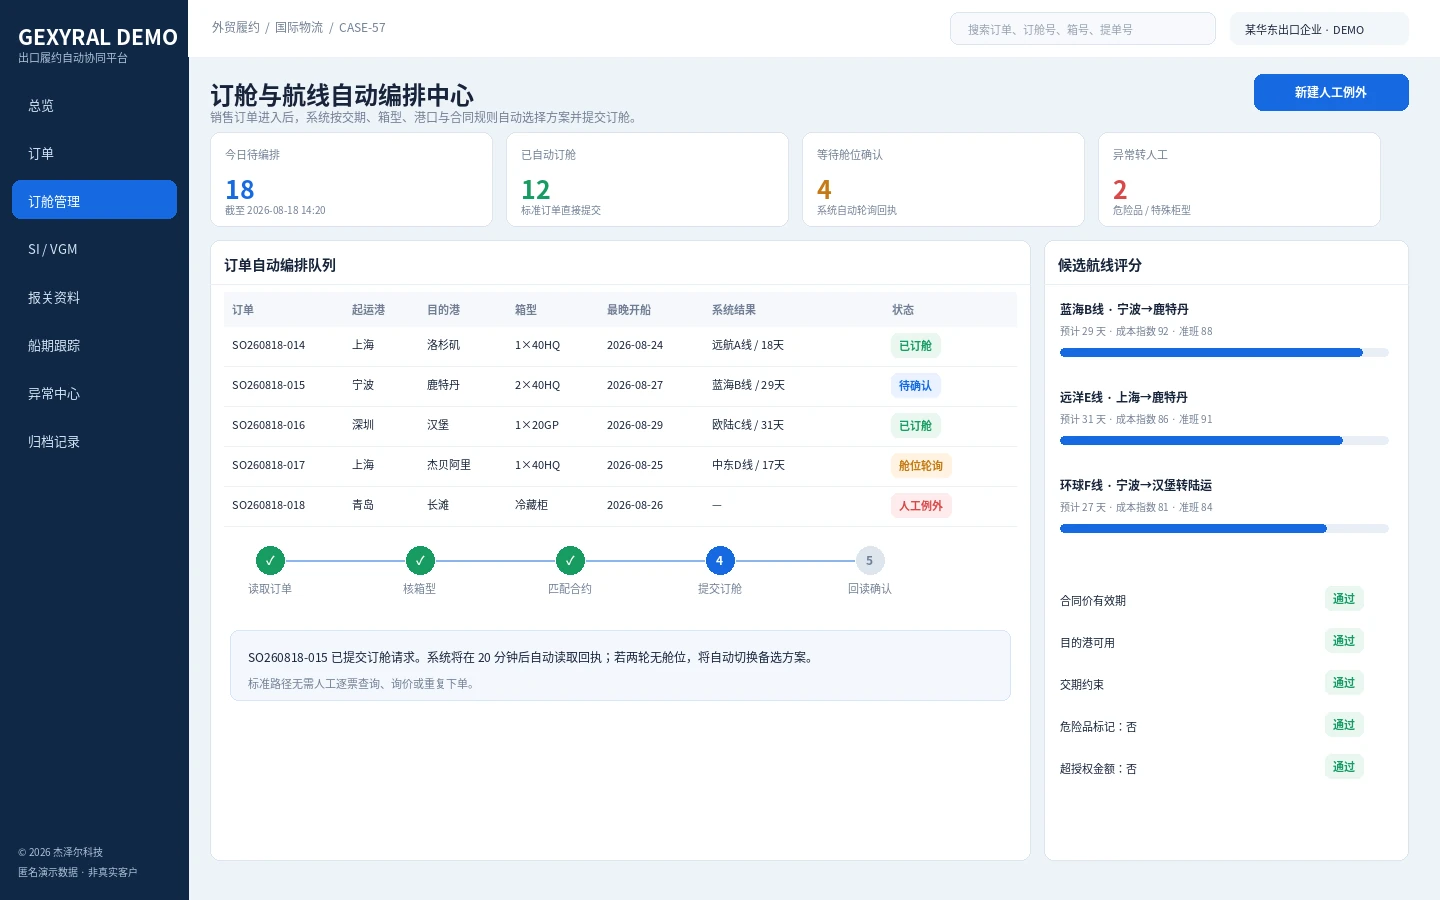Go to 异常中心 in the sidebar
This screenshot has width=1440, height=900.
point(94,393)
